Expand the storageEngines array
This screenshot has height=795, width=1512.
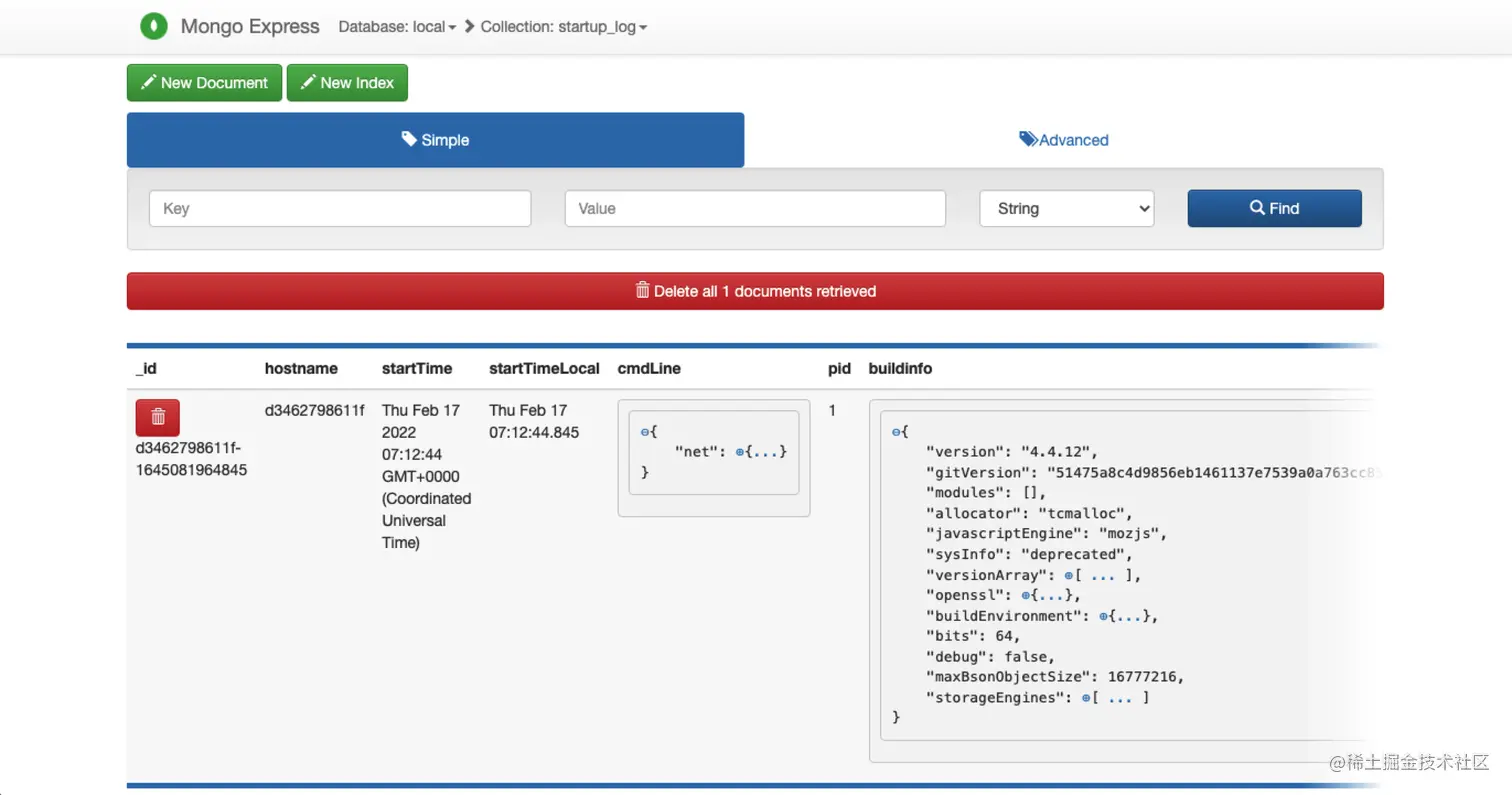(1086, 698)
